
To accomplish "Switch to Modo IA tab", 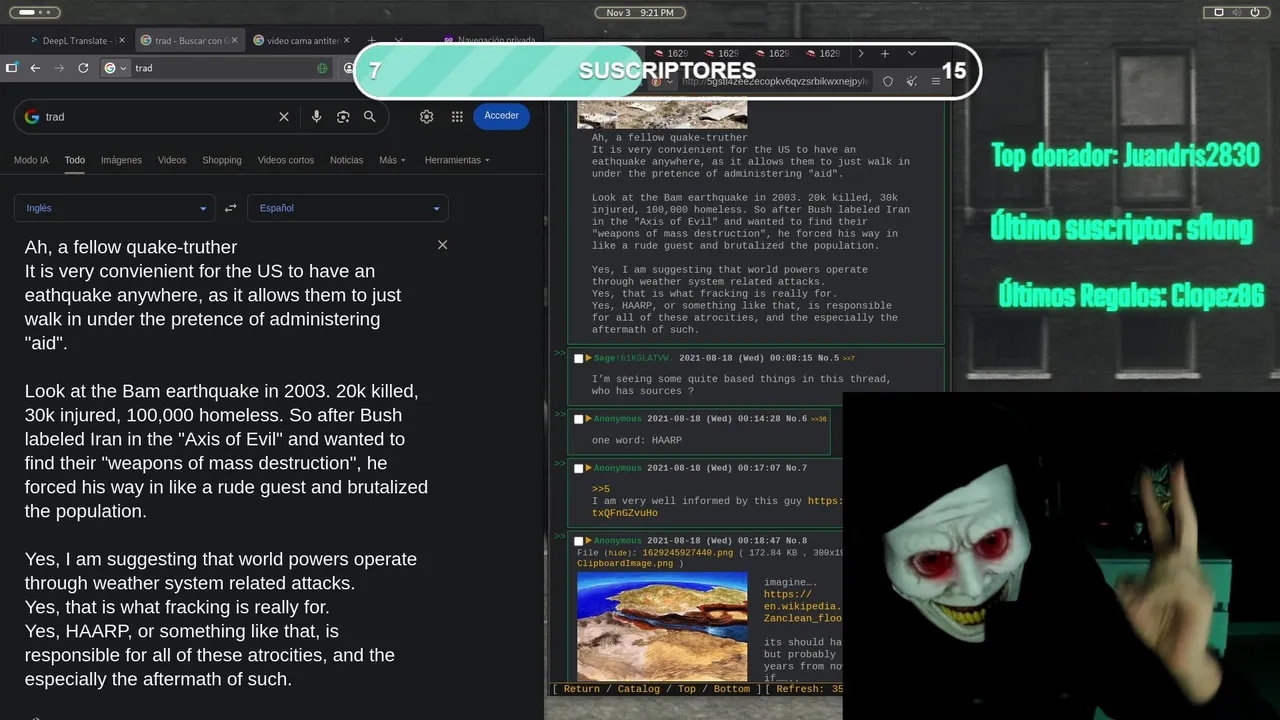I will [x=31, y=160].
